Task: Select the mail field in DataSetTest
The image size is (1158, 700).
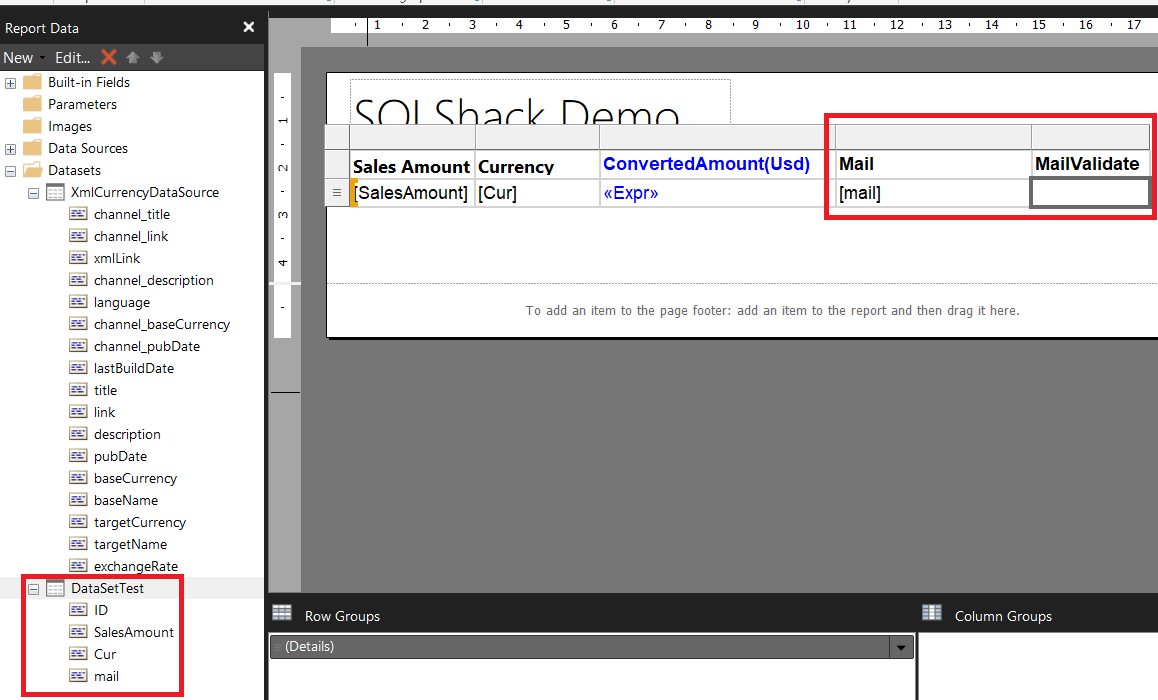Action: point(106,676)
